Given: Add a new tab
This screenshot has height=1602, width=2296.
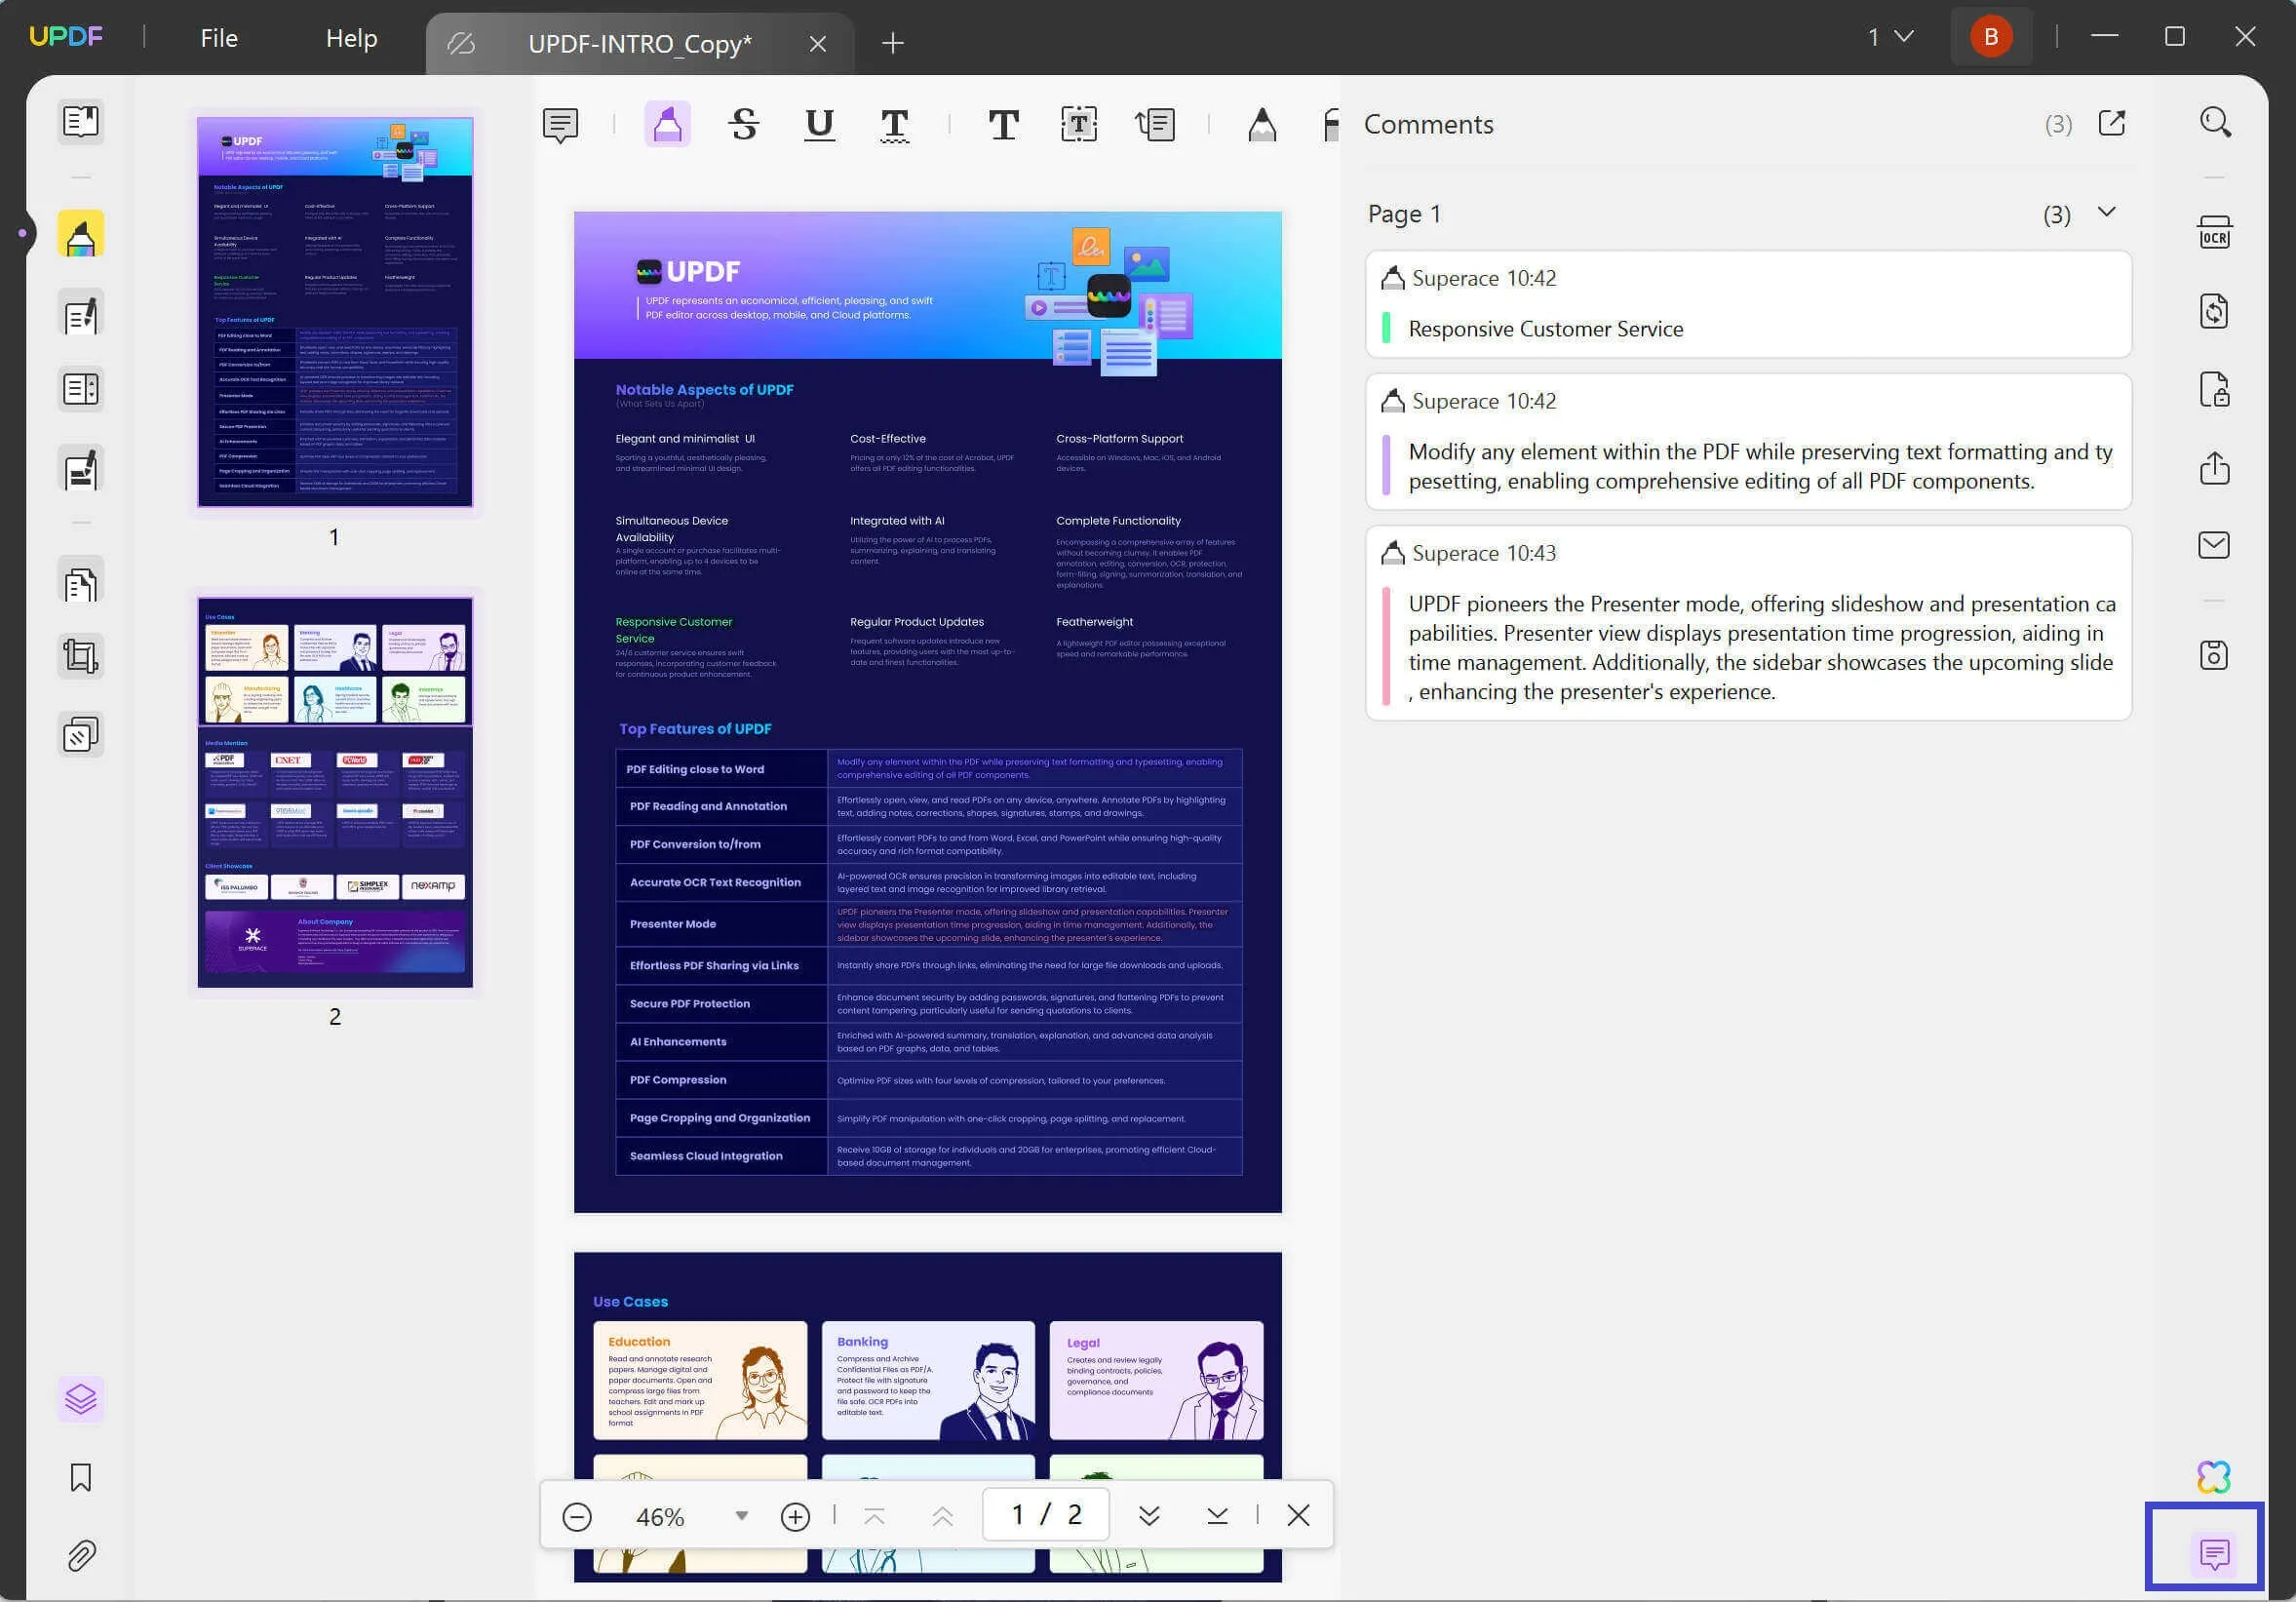Looking at the screenshot, I should click(x=892, y=43).
